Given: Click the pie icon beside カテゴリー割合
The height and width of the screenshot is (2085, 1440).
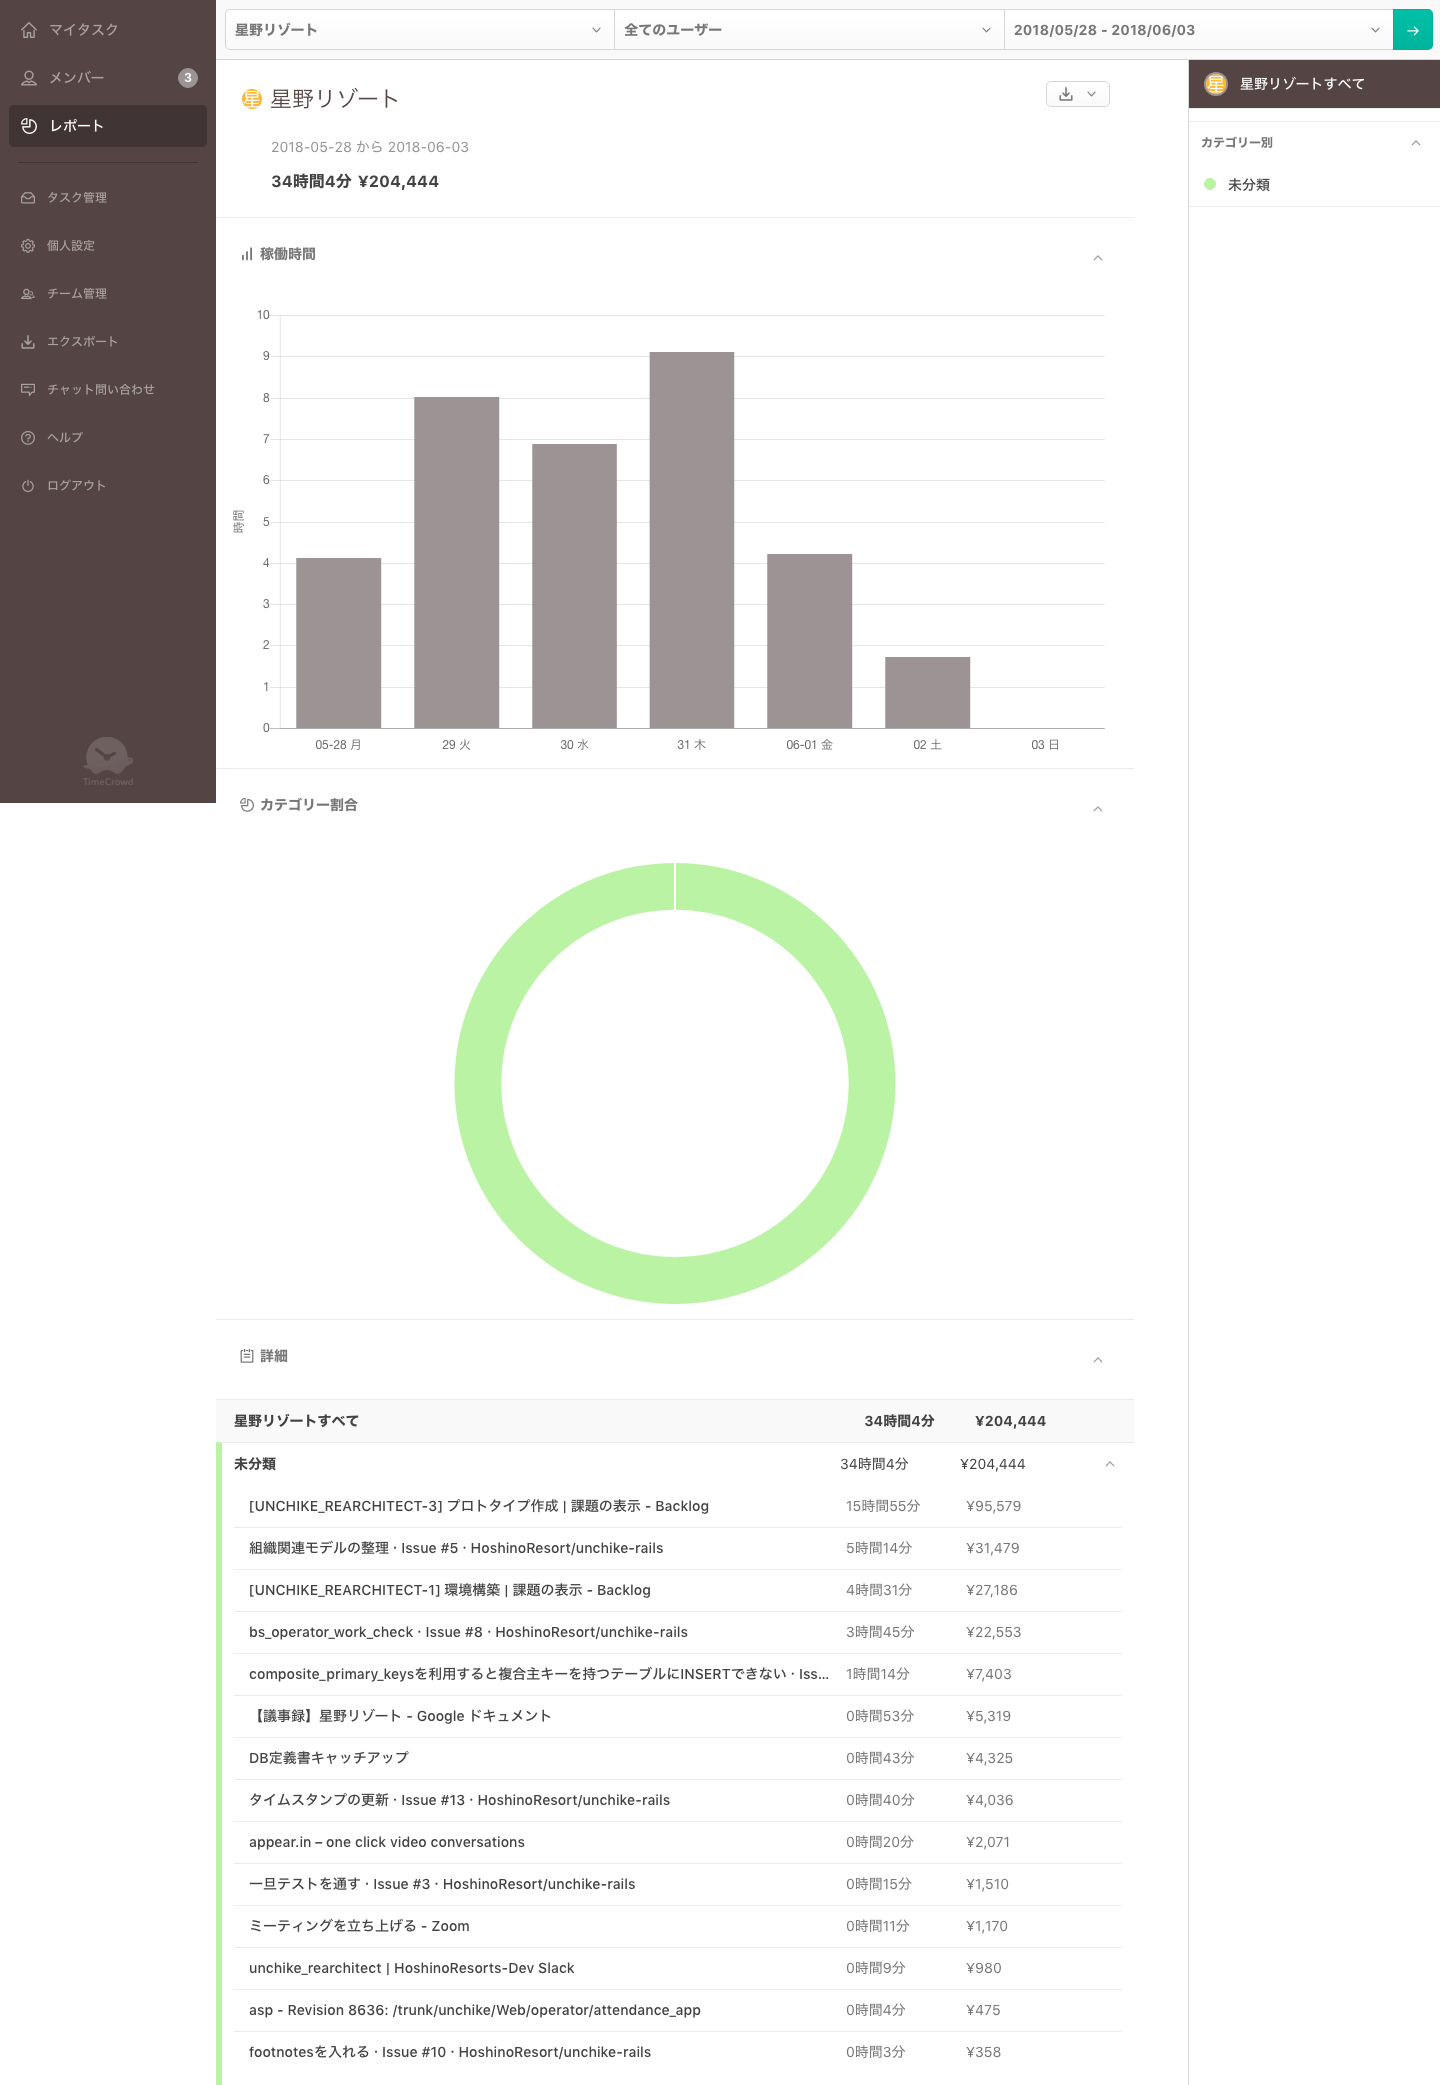Looking at the screenshot, I should click(247, 805).
